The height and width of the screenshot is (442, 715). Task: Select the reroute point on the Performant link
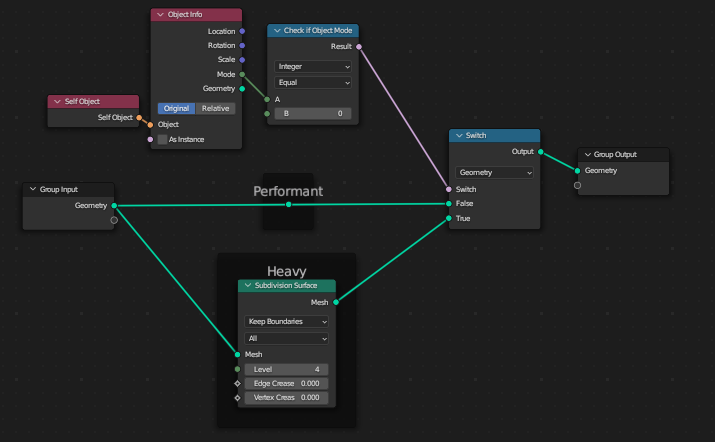[289, 204]
